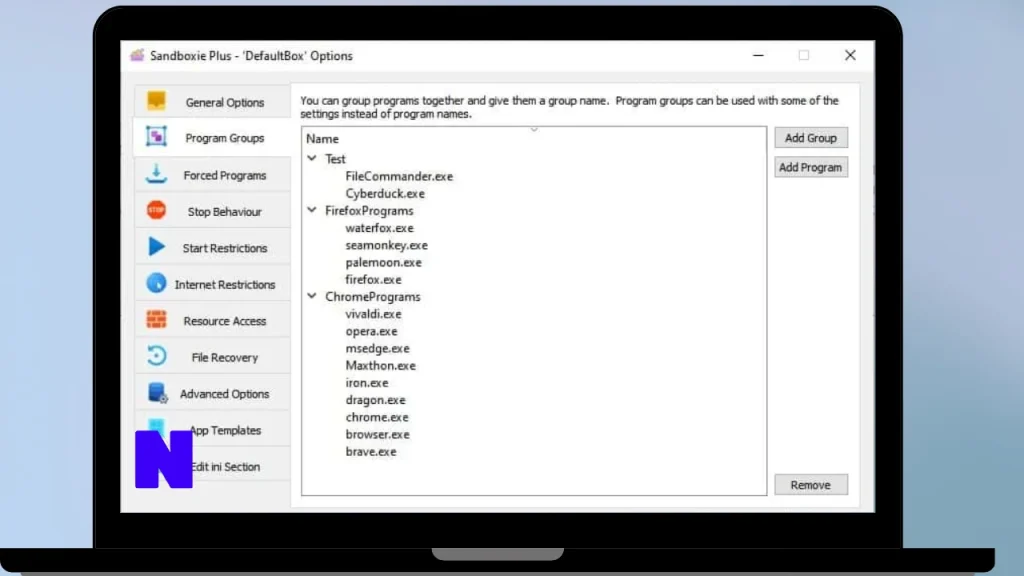The width and height of the screenshot is (1024, 576).
Task: Switch to the Program Groups tab
Action: click(212, 138)
